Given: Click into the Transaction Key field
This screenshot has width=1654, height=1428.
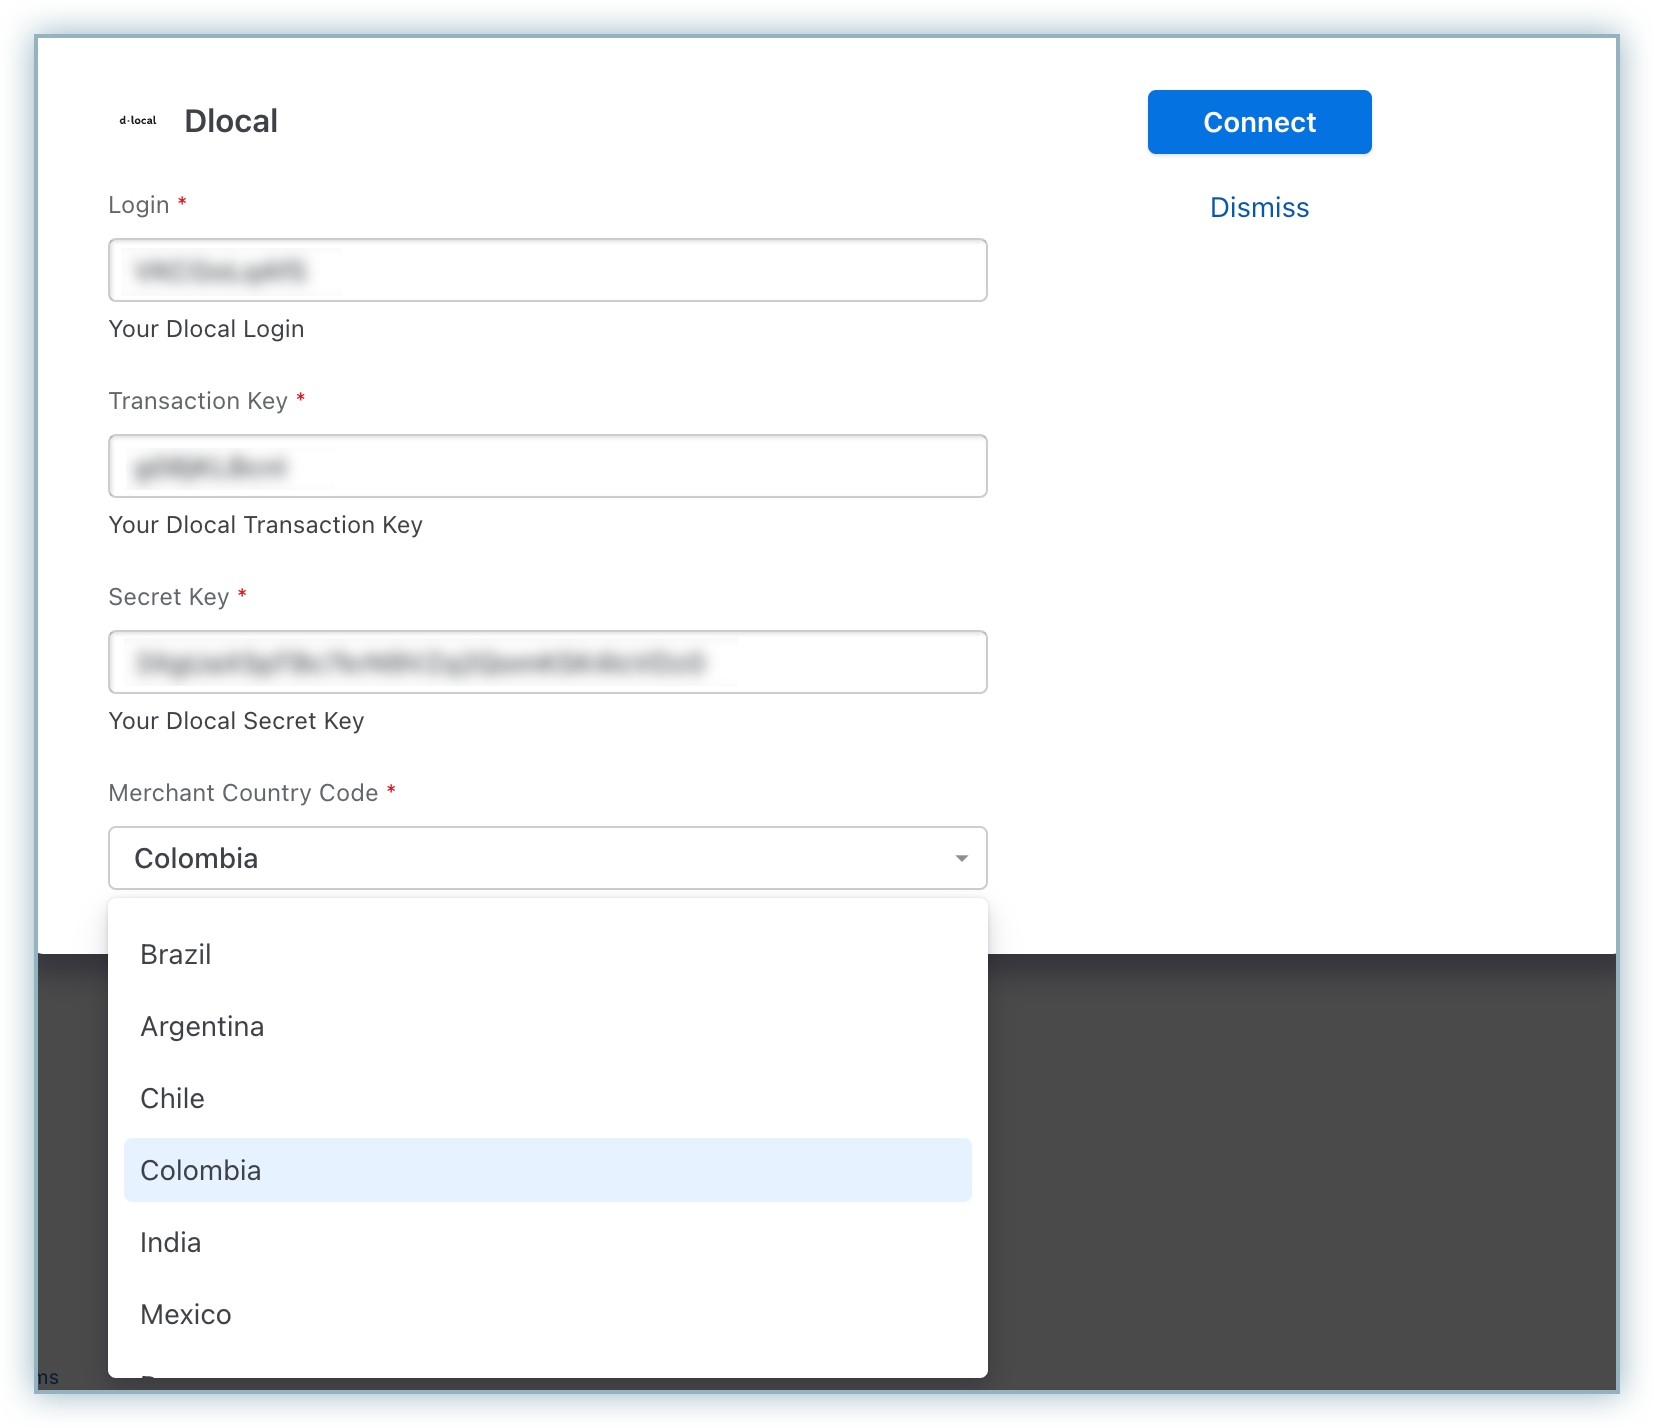Looking at the screenshot, I should click(x=547, y=466).
